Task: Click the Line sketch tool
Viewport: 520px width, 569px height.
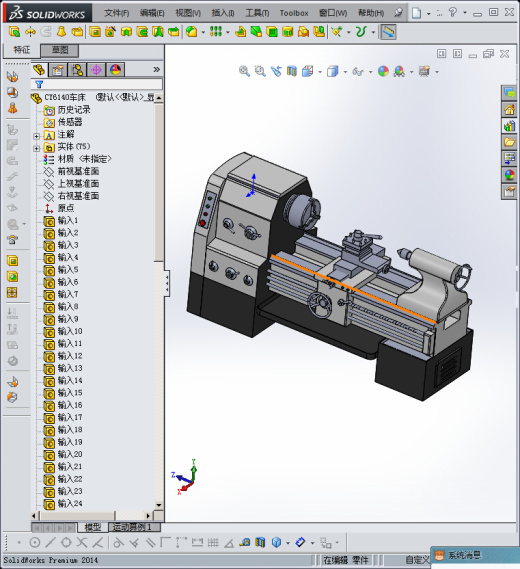Action: tap(50, 543)
